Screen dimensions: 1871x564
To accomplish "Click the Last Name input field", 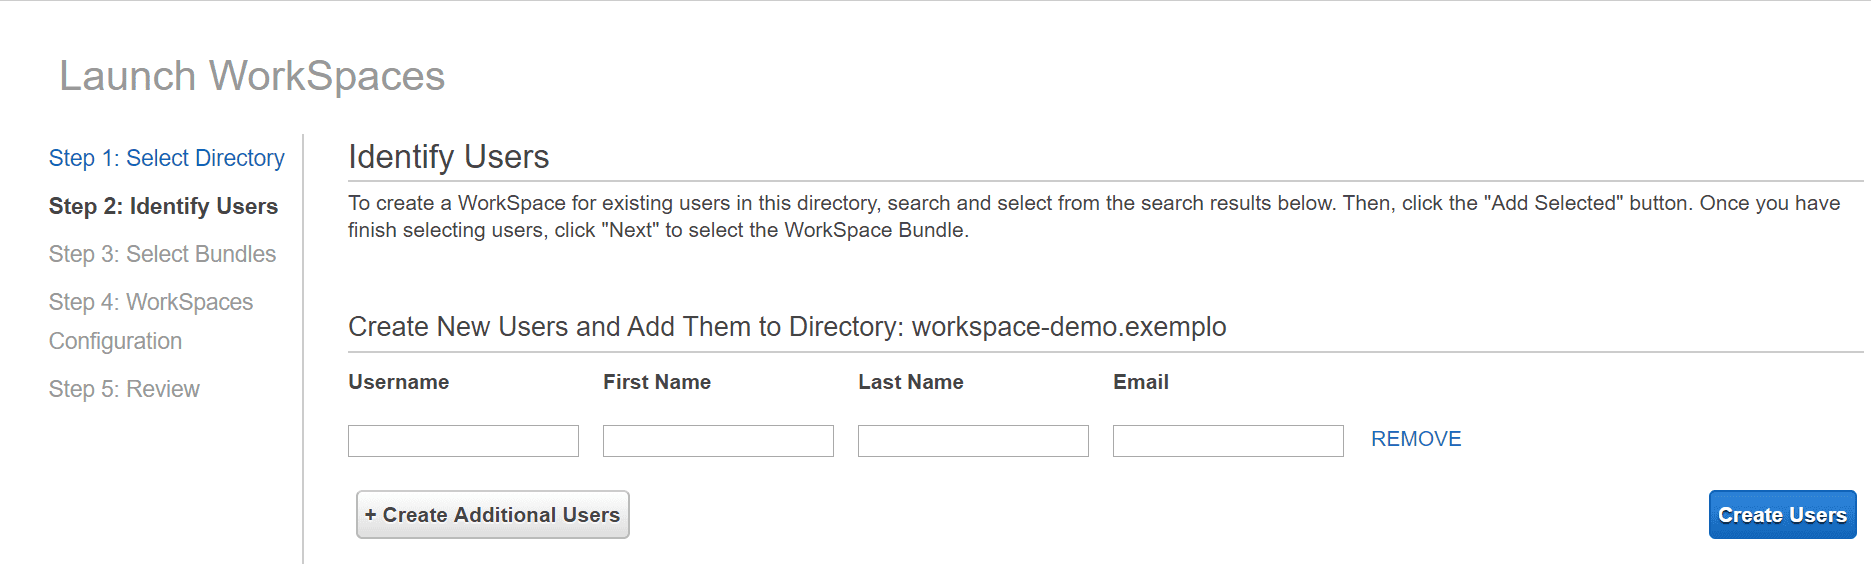I will (x=973, y=441).
